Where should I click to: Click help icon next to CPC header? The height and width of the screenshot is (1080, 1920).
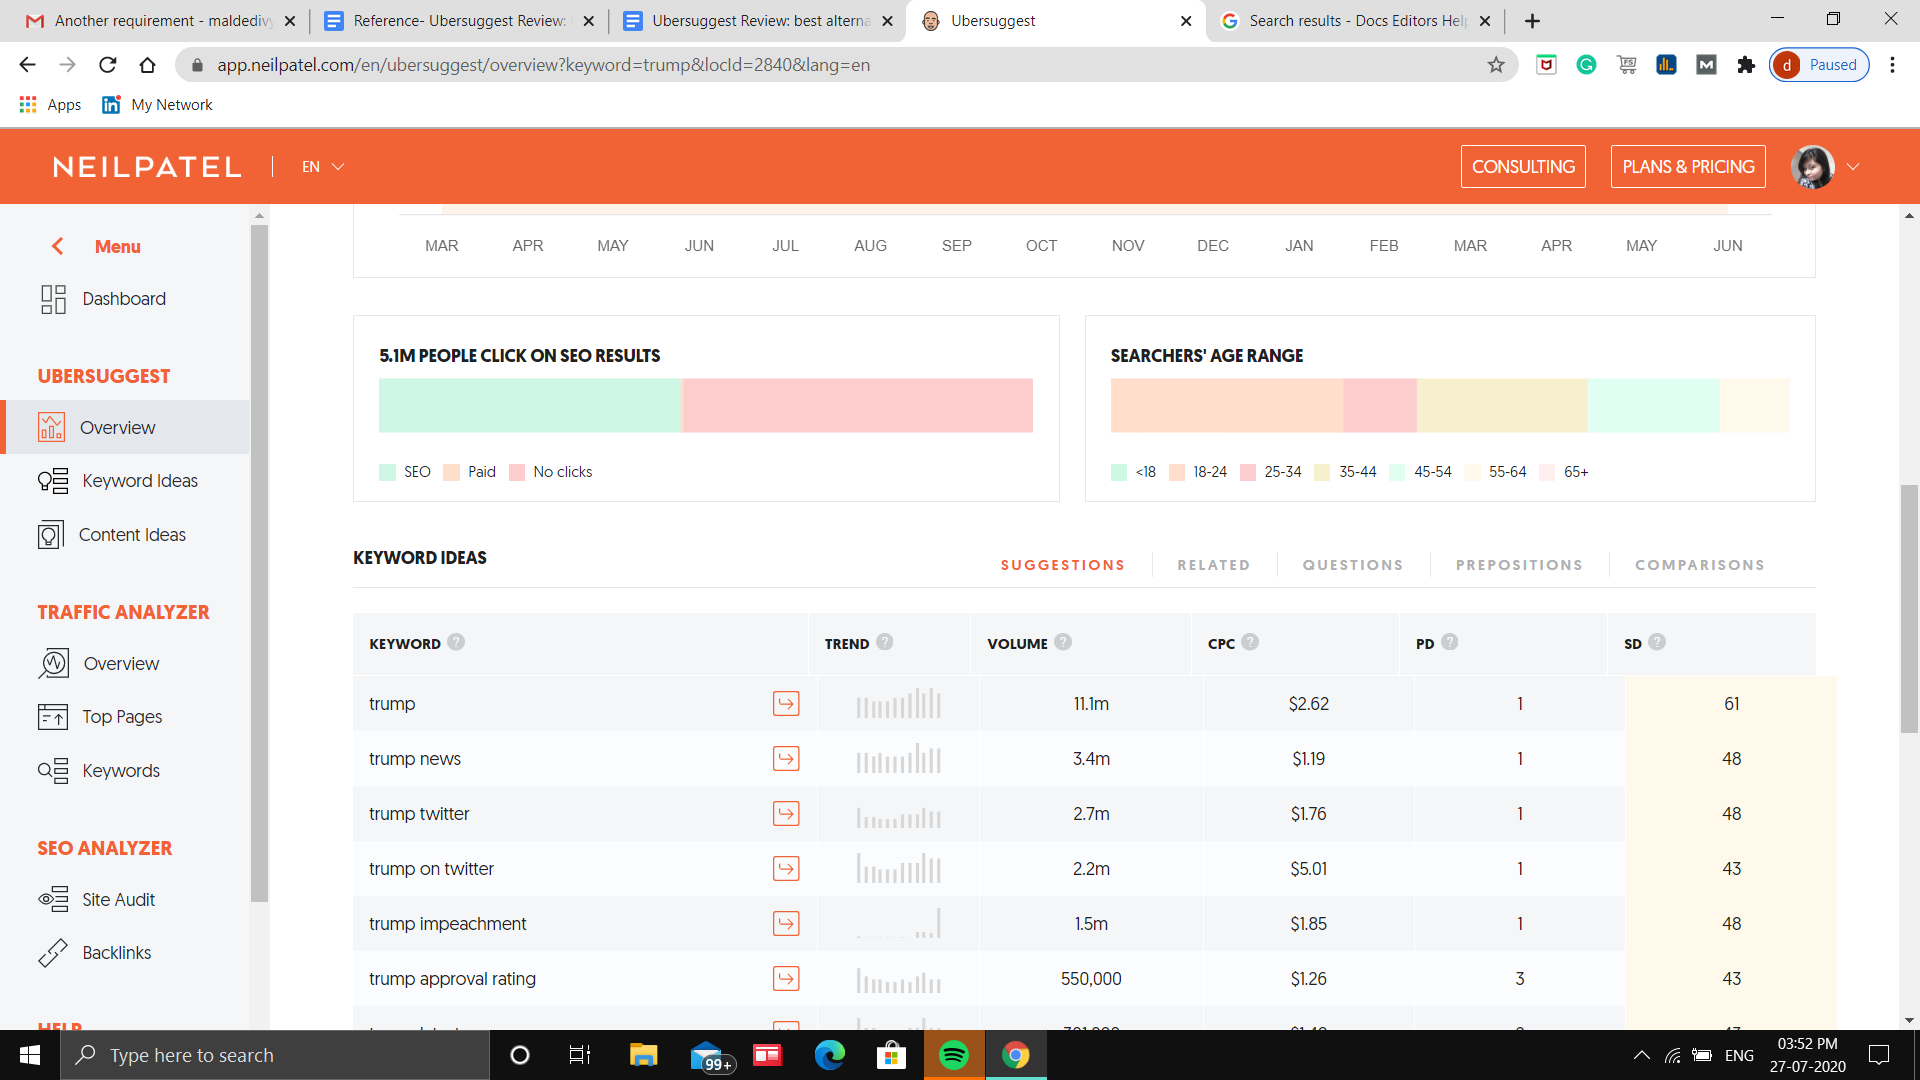[x=1250, y=642]
